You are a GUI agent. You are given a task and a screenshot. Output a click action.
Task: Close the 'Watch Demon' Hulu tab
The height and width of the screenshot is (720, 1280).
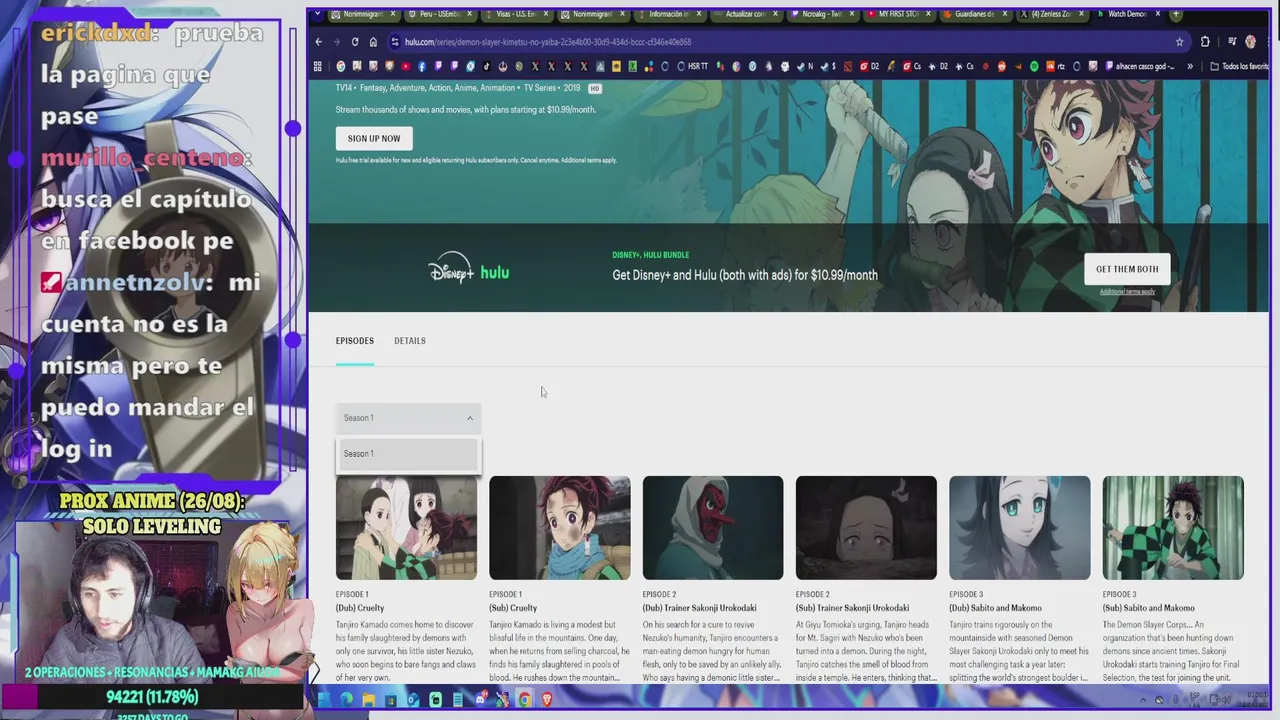point(1158,14)
